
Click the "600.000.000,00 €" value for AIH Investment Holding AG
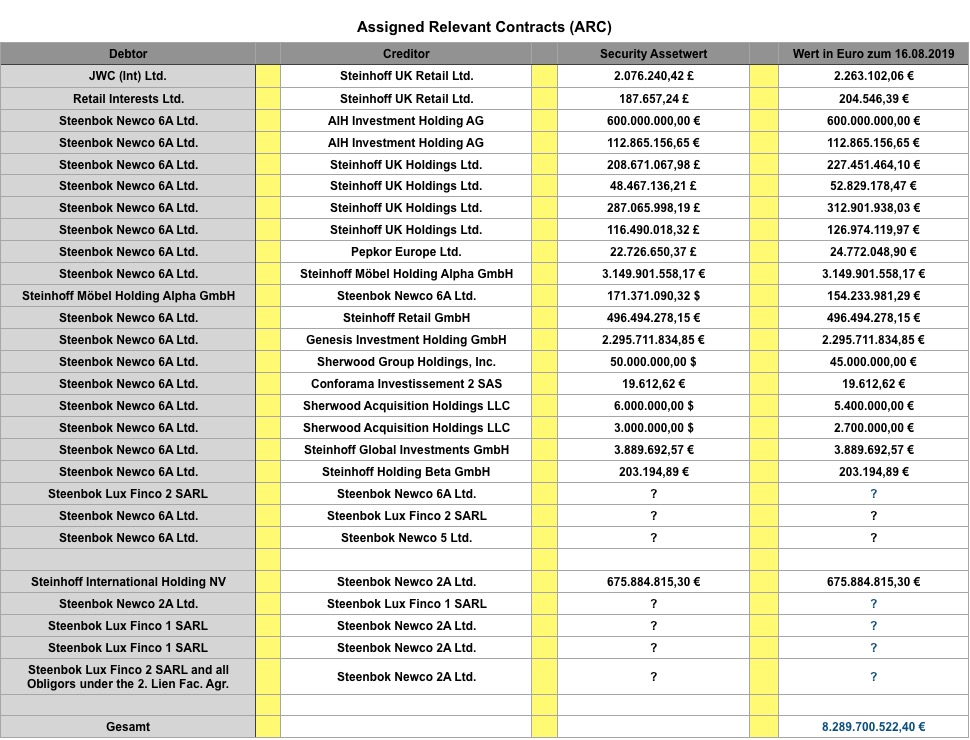point(653,120)
